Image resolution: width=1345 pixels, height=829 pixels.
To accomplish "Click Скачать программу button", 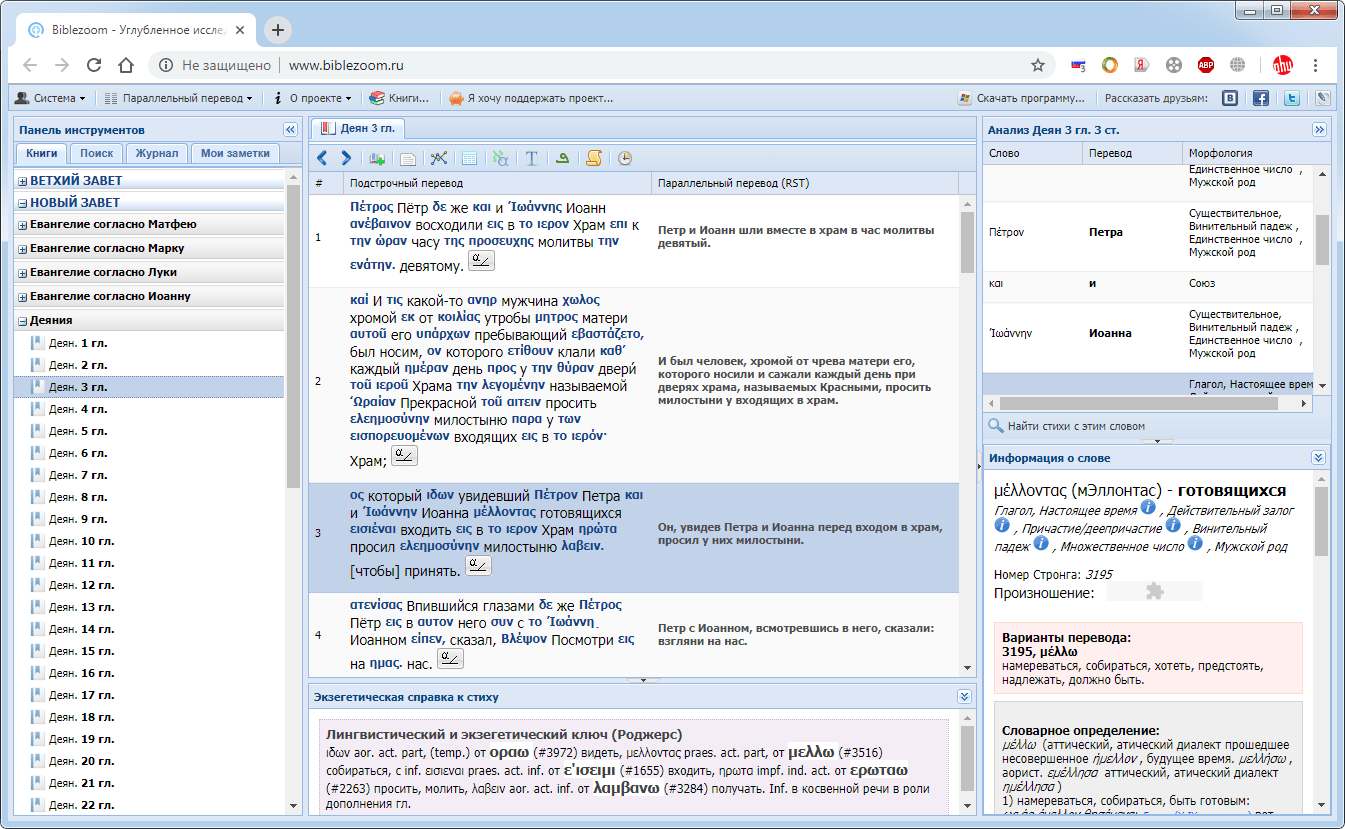I will pos(1021,98).
